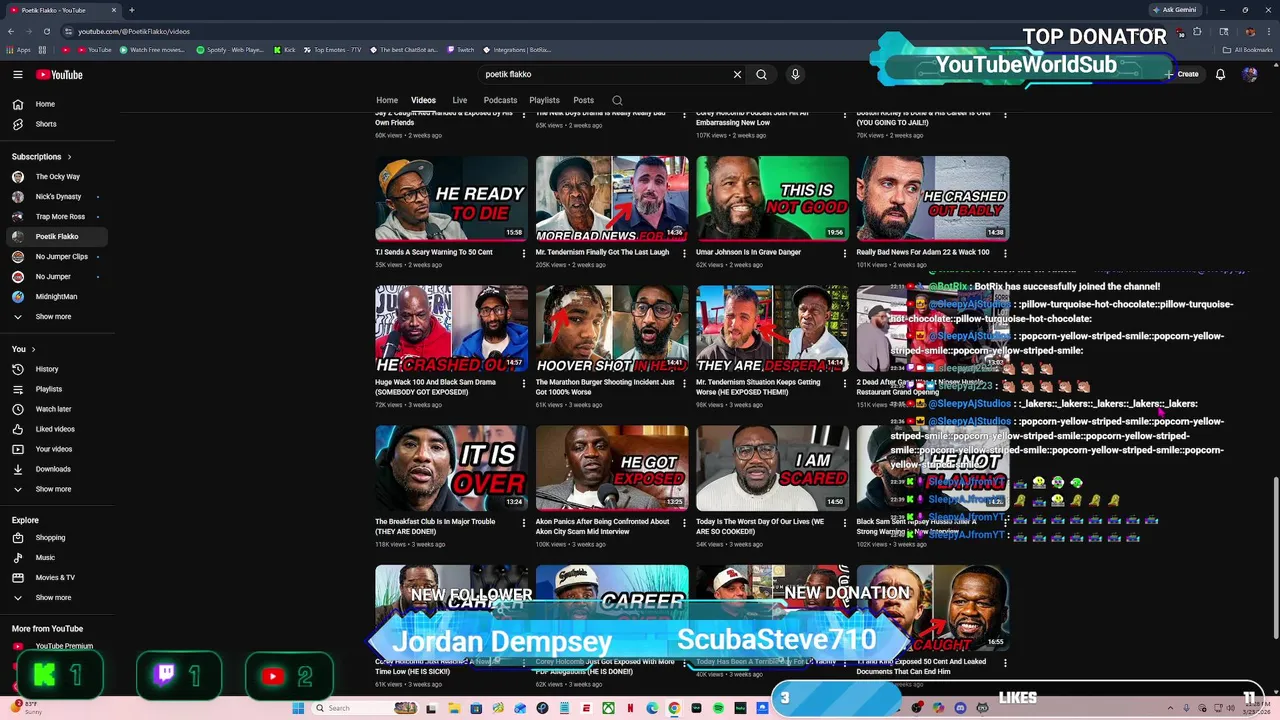Reload the page in the browser
This screenshot has height=720, width=1280.
pos(47,31)
